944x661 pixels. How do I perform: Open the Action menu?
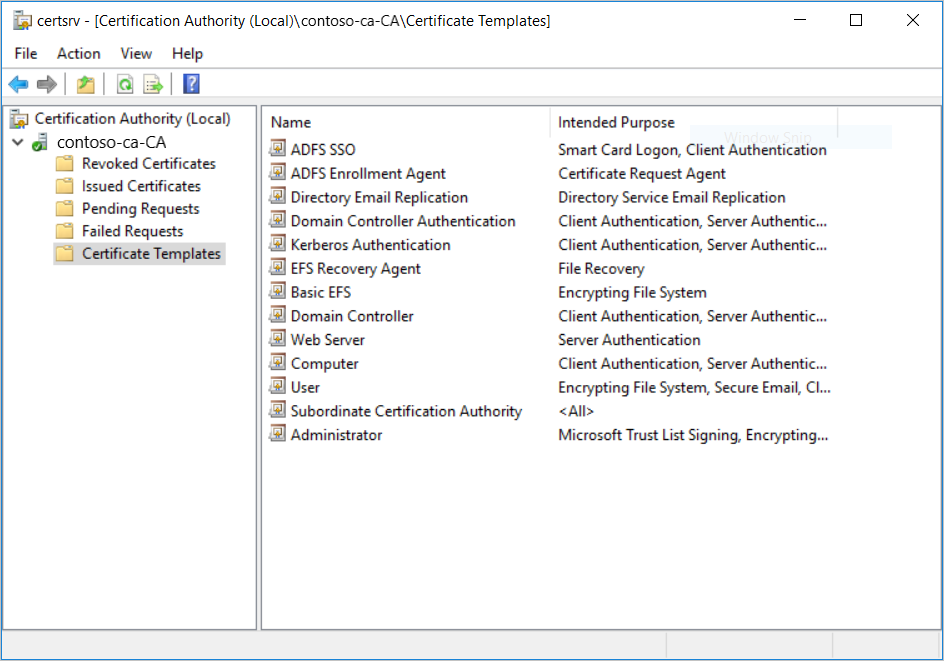pyautogui.click(x=78, y=53)
